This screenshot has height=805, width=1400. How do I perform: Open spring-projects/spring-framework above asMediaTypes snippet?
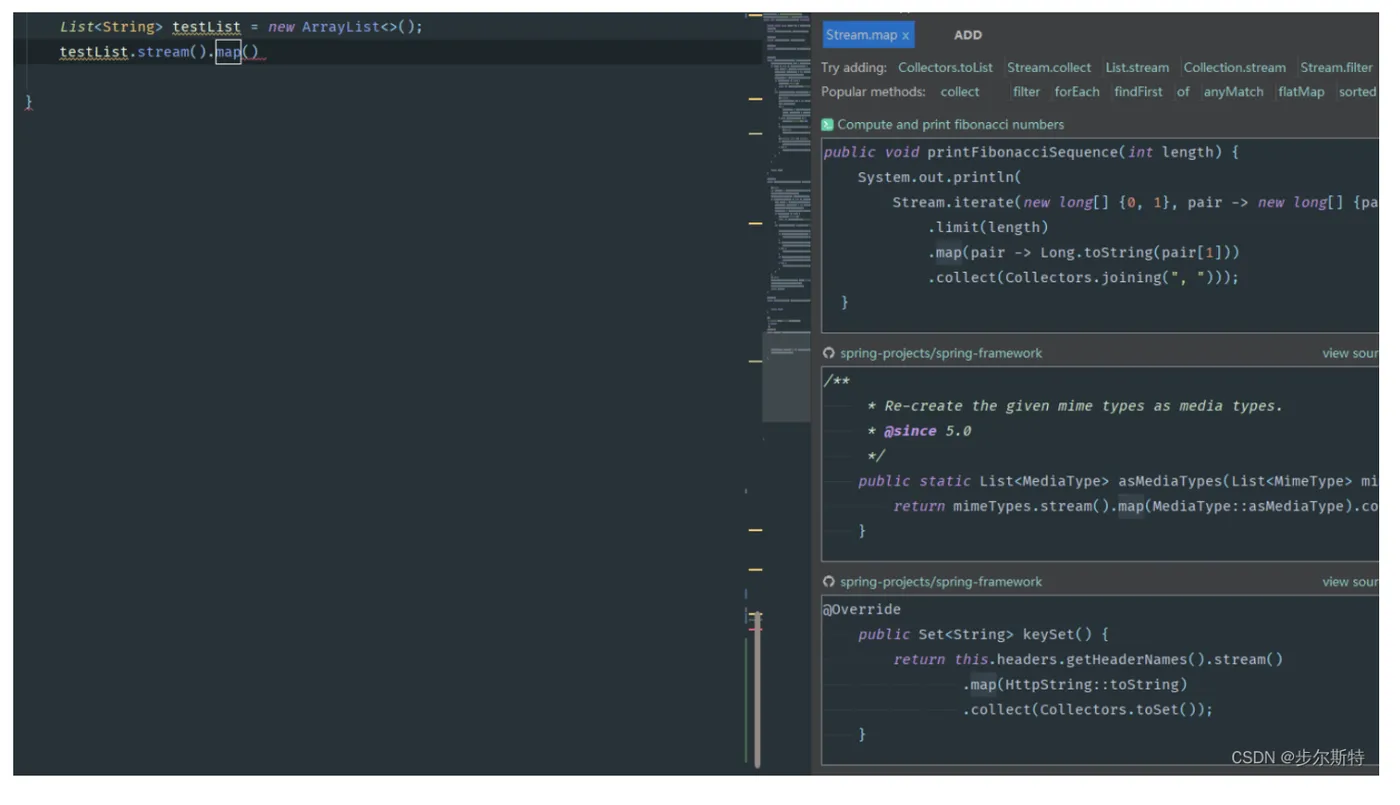tap(940, 353)
